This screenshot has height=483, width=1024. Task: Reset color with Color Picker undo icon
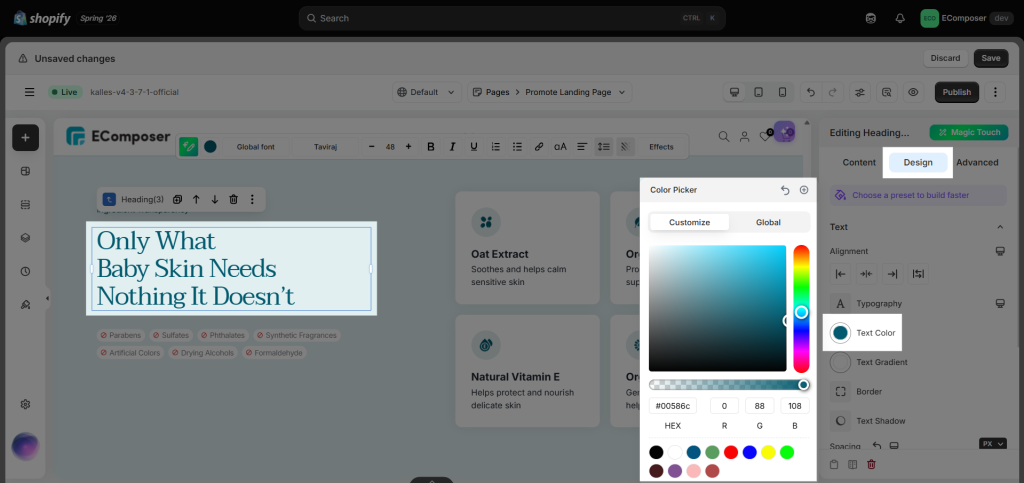[x=785, y=190]
